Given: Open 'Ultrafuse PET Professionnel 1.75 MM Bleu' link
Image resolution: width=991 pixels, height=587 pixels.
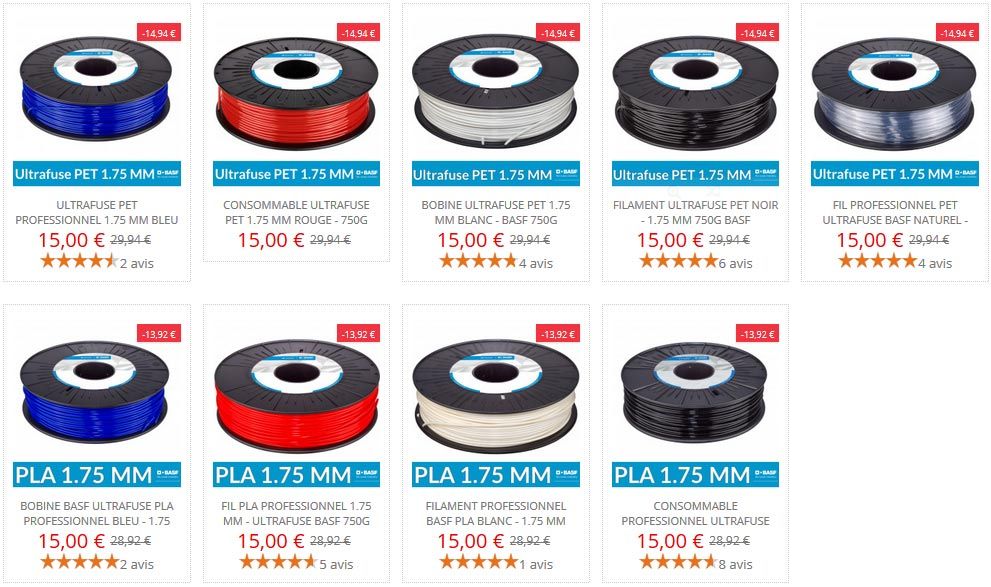Looking at the screenshot, I should point(97,212).
